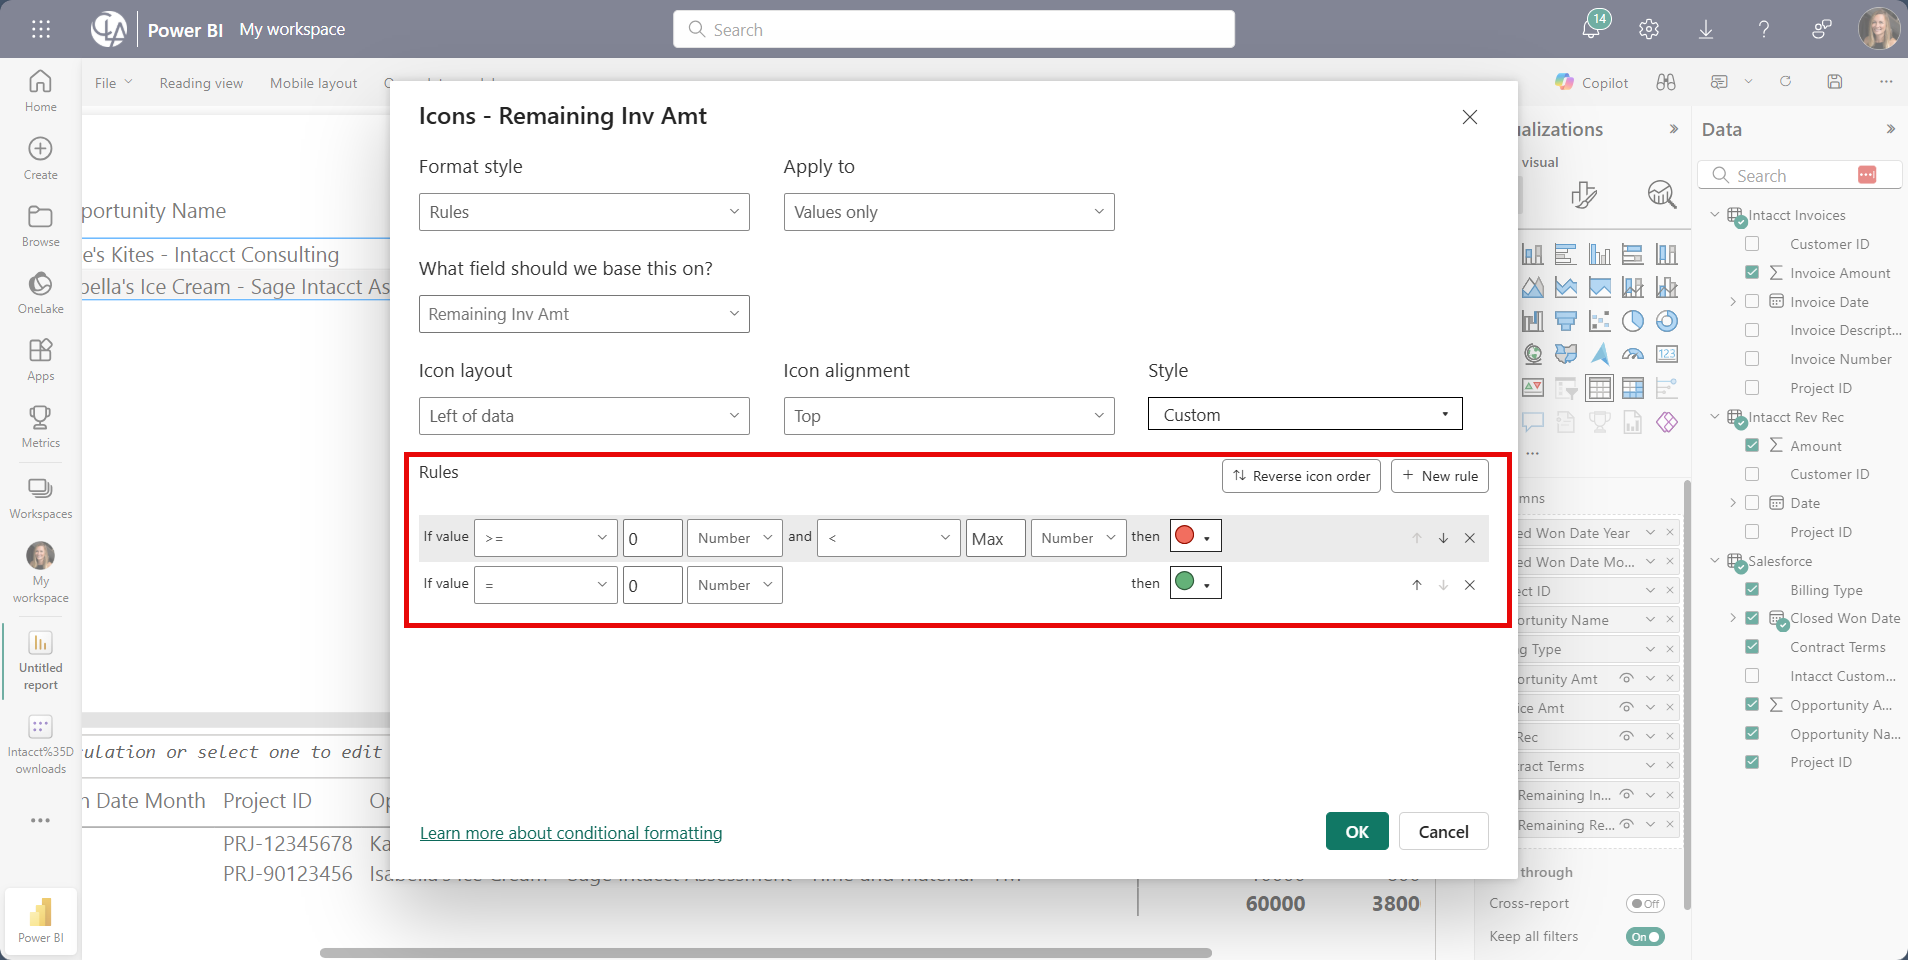This screenshot has height=960, width=1908.
Task: Open the red circle icon picker
Action: (1195, 536)
